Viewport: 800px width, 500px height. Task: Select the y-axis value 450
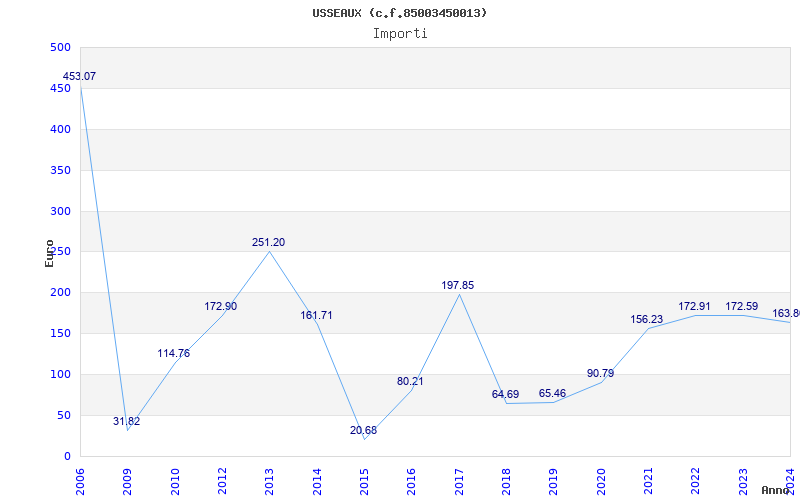(x=60, y=88)
